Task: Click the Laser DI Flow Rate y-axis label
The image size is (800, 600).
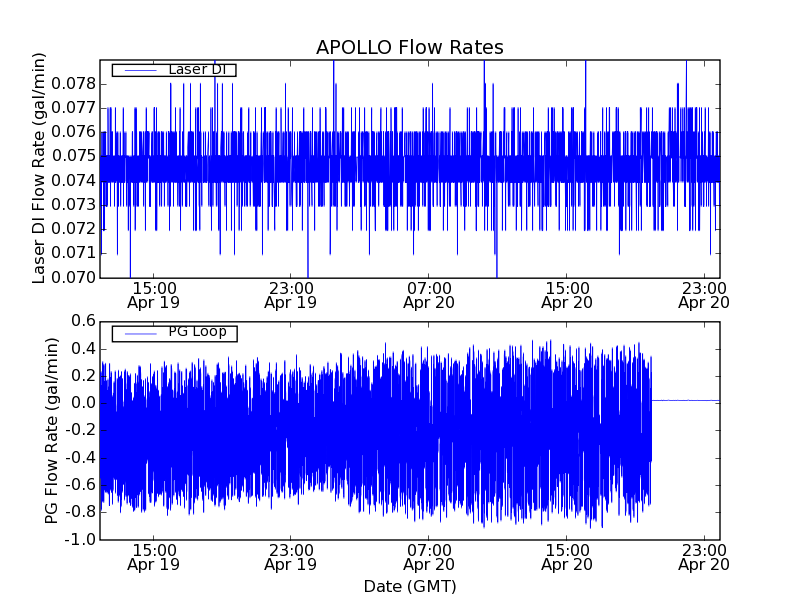Action: point(40,167)
